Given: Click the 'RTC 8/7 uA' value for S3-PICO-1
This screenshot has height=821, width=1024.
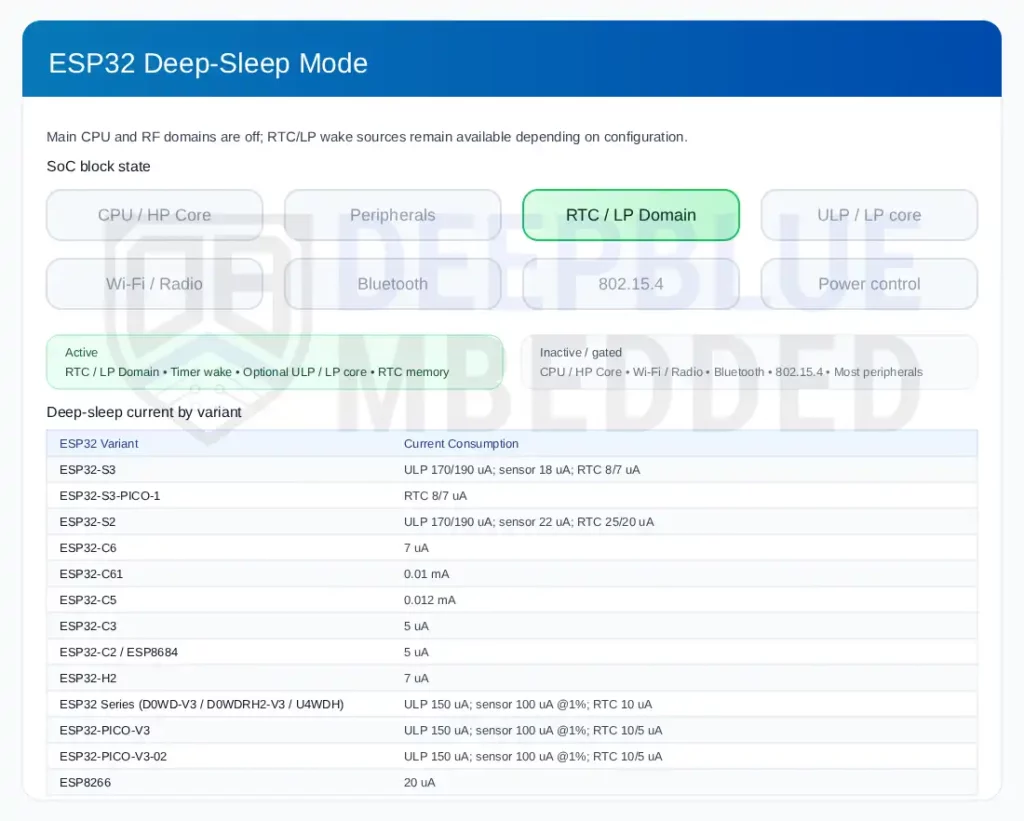Looking at the screenshot, I should 435,496.
